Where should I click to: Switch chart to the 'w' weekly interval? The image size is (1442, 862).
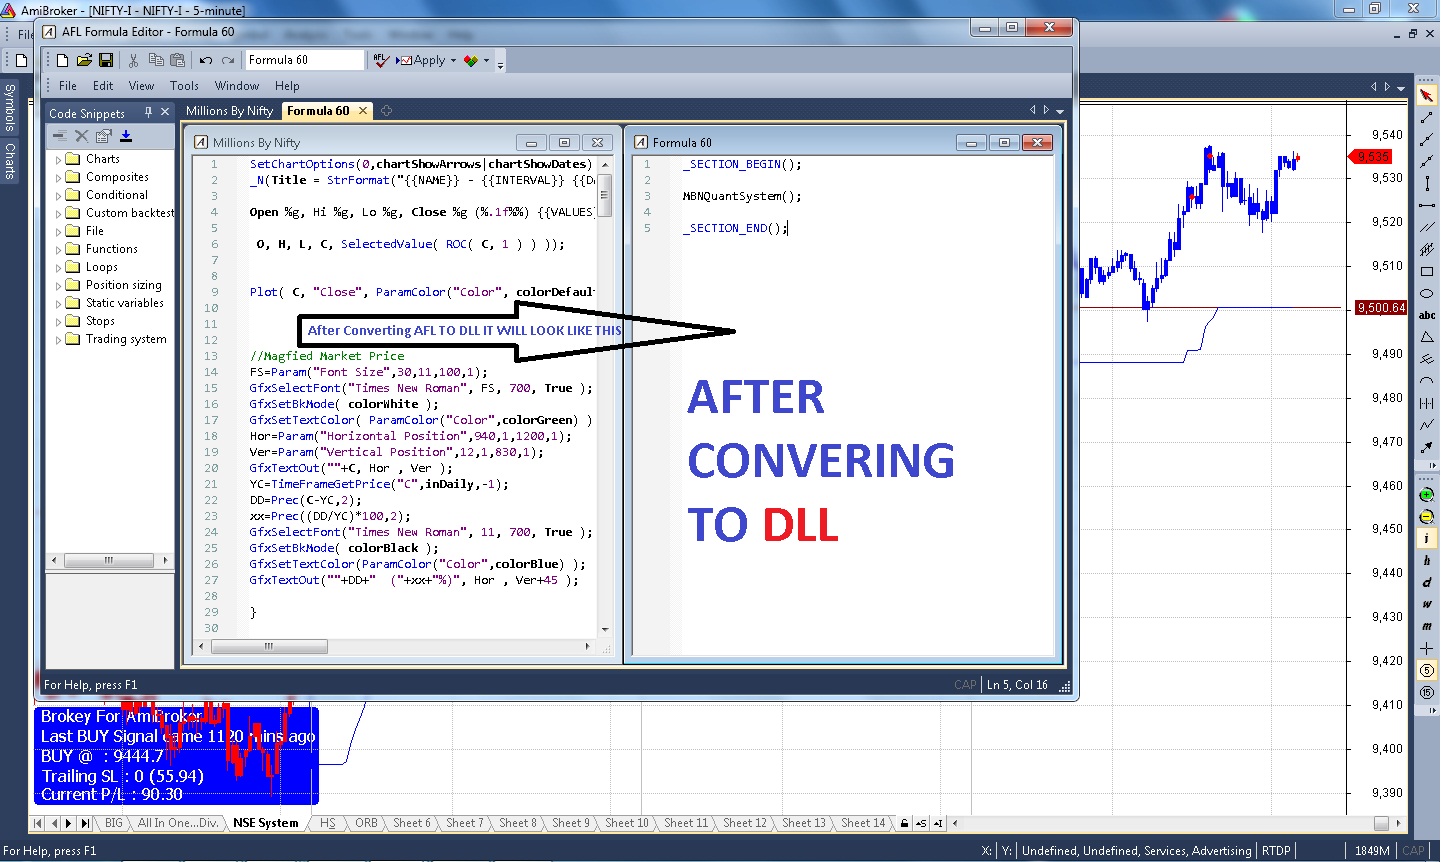(1427, 604)
